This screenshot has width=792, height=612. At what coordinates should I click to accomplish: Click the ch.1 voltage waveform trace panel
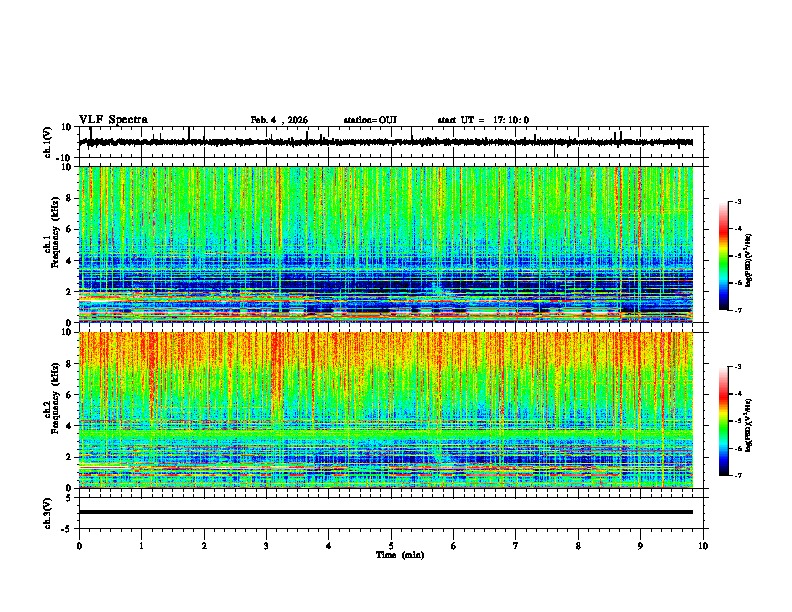click(x=393, y=142)
